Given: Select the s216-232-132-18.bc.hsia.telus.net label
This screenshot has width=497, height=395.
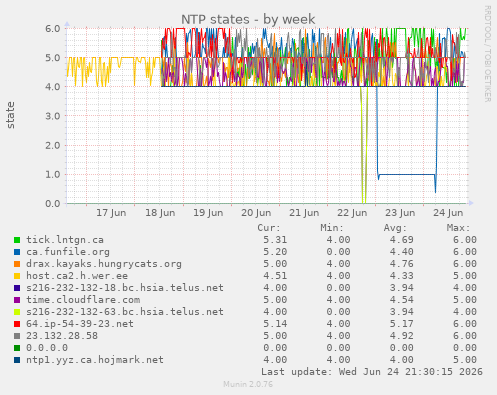Looking at the screenshot, I should 125,288.
